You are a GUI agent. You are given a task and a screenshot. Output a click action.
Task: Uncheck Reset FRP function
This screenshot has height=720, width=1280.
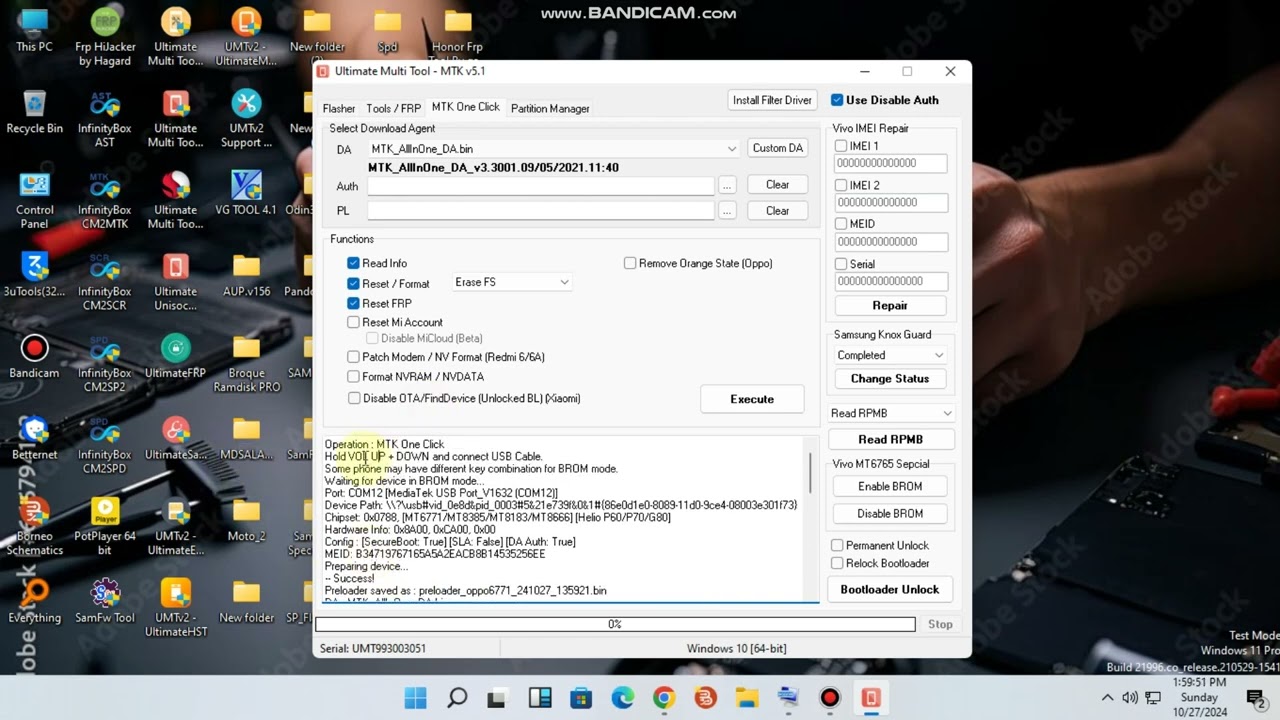(353, 303)
